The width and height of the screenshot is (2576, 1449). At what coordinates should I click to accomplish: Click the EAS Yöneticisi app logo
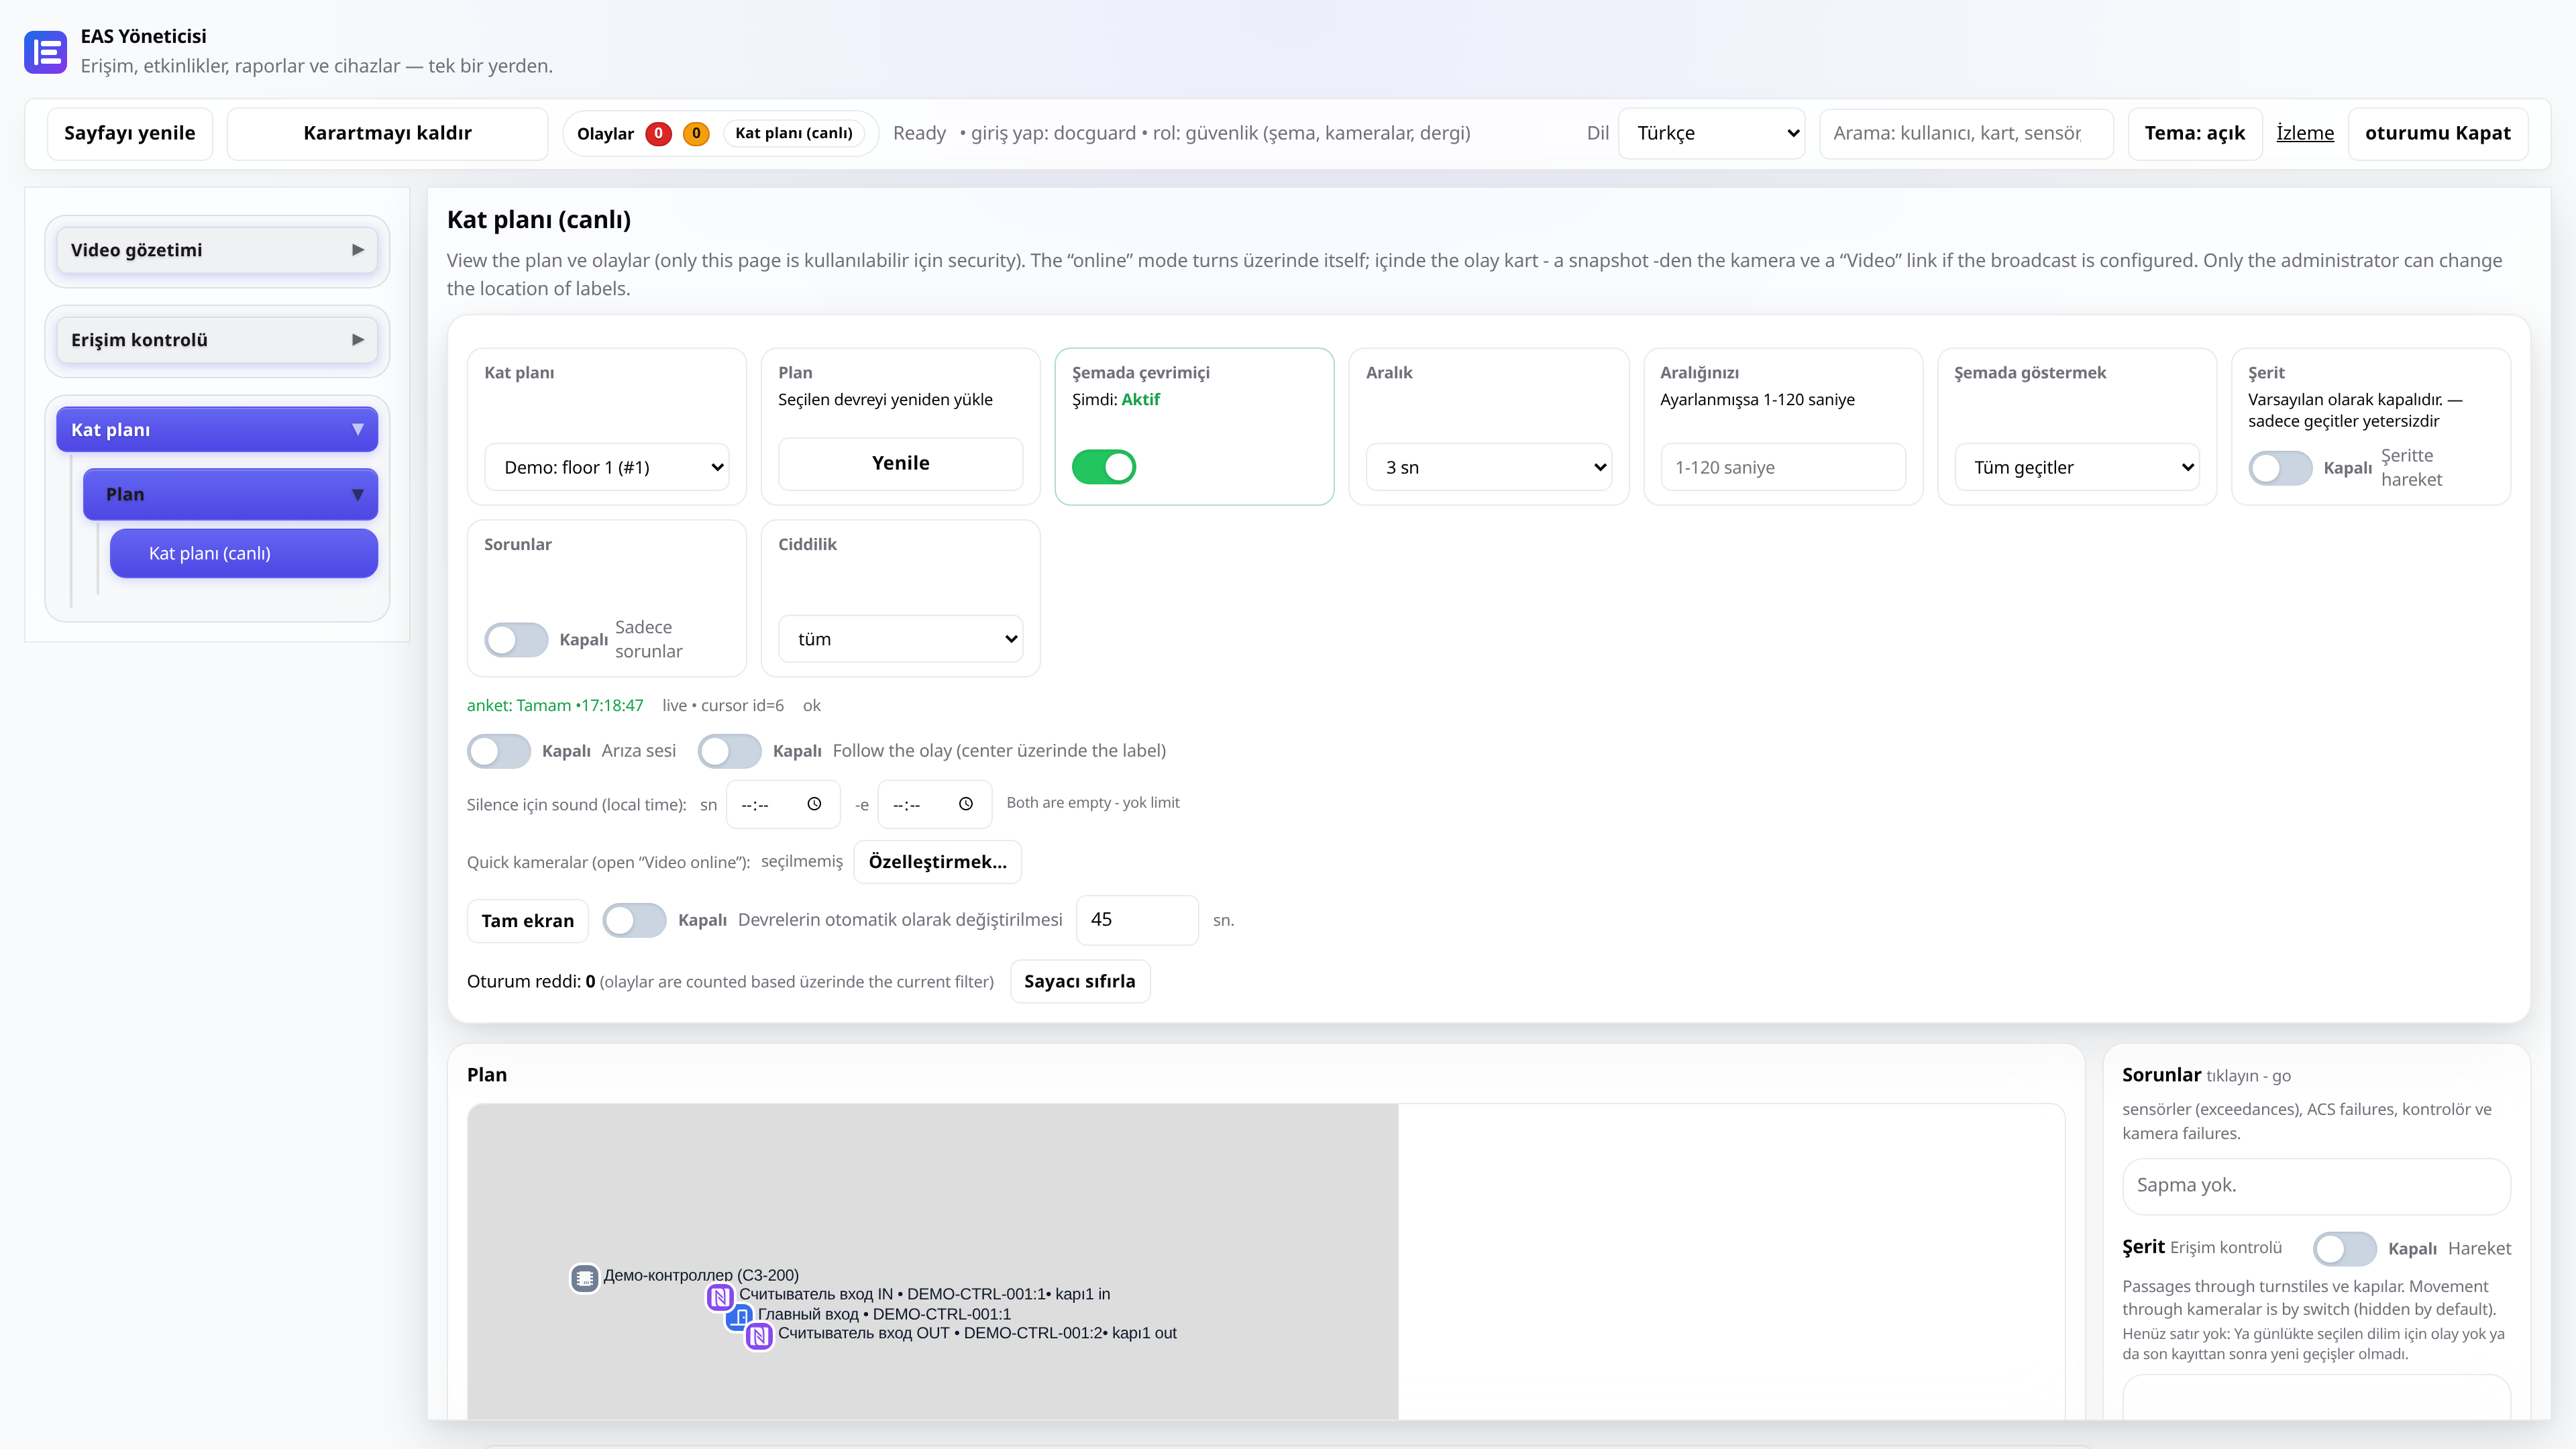pyautogui.click(x=45, y=52)
